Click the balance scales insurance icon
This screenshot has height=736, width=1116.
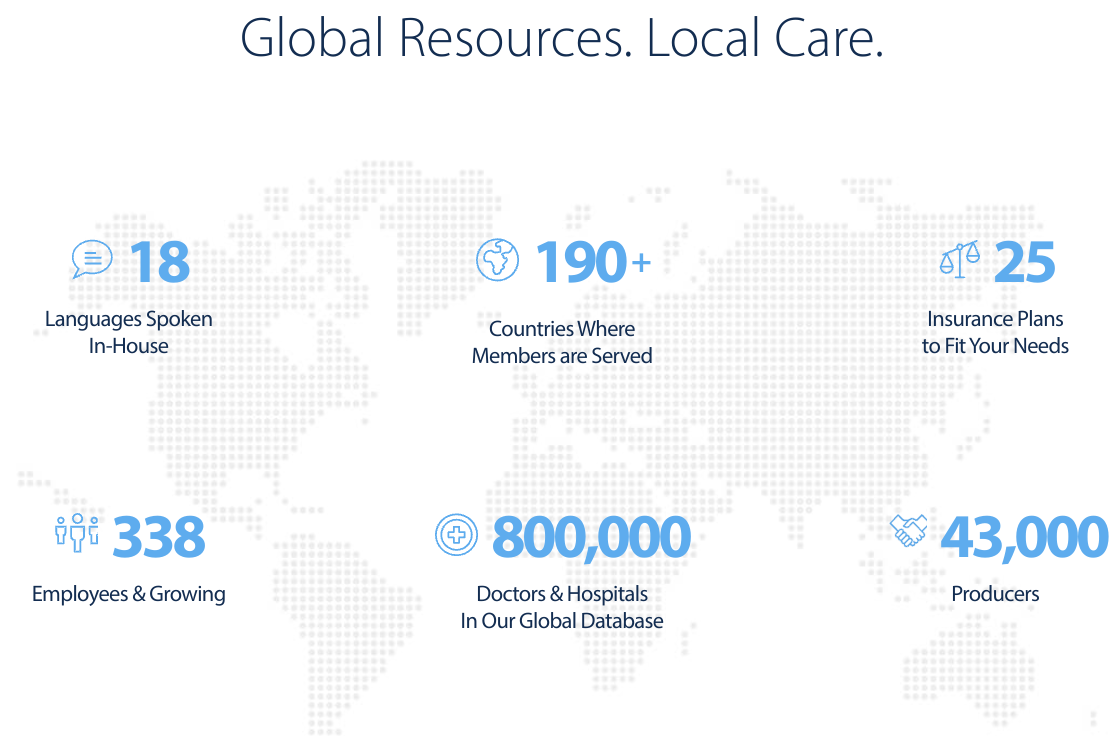click(x=961, y=259)
